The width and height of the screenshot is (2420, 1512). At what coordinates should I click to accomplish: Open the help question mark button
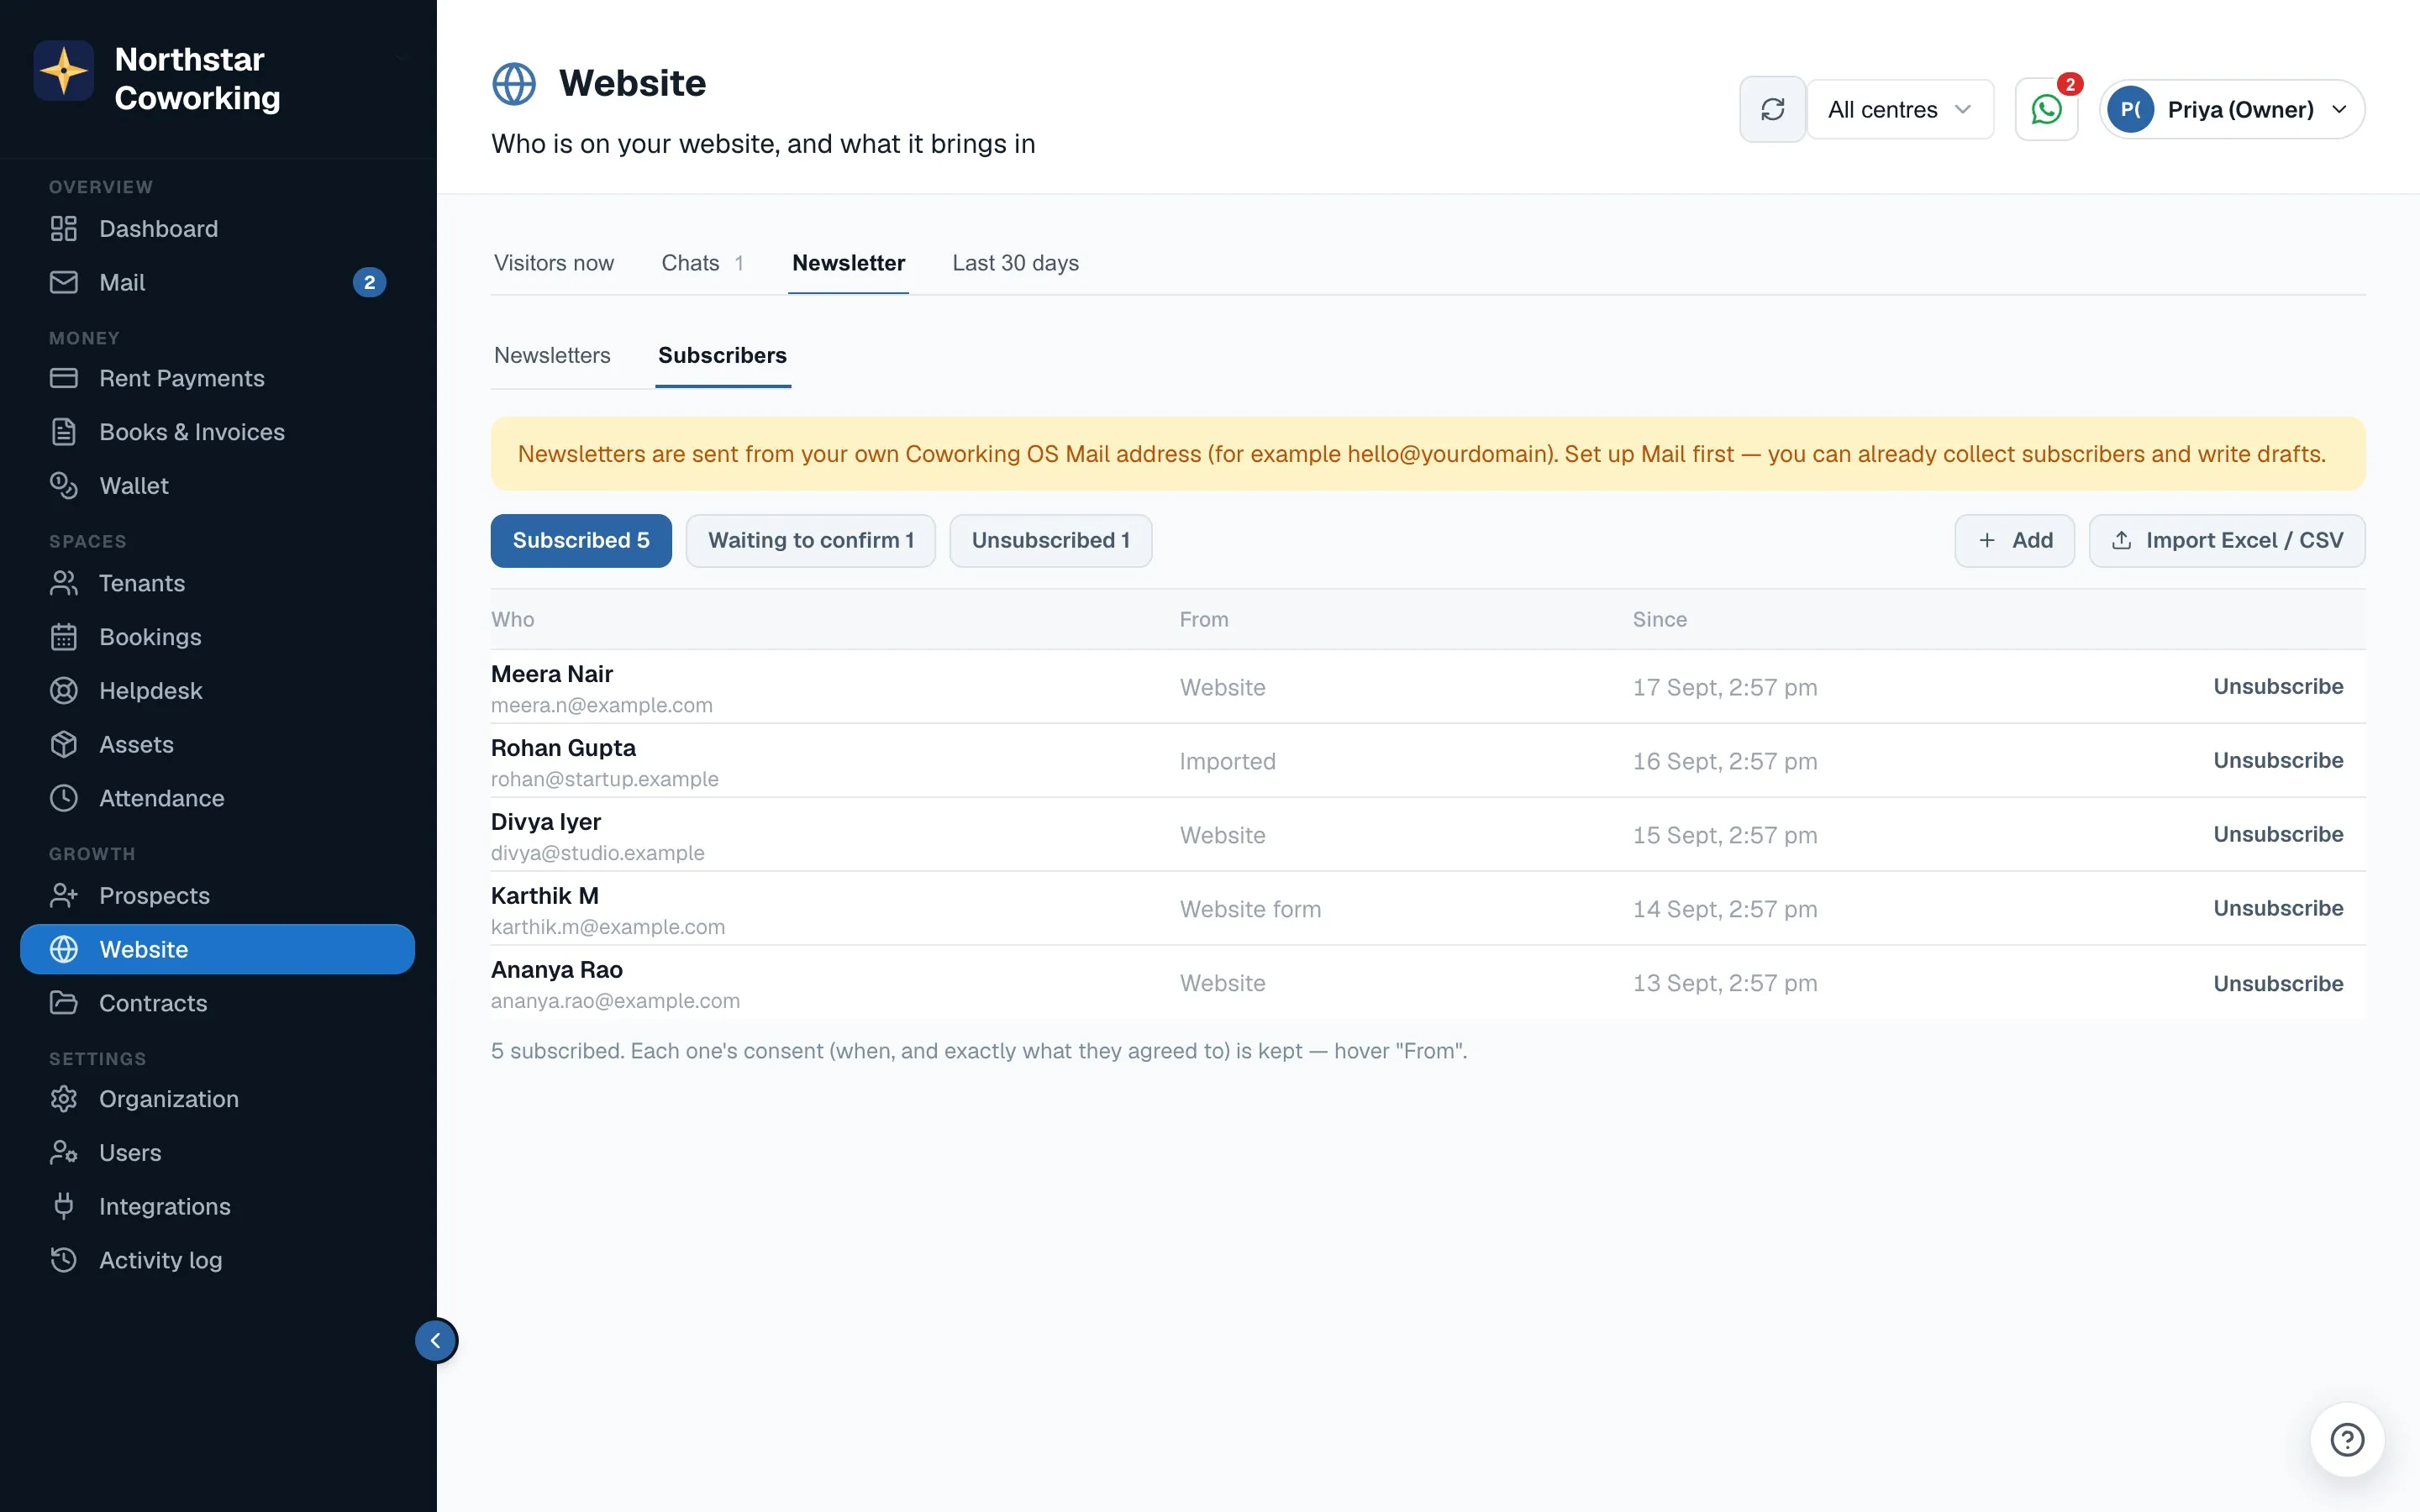[2347, 1440]
